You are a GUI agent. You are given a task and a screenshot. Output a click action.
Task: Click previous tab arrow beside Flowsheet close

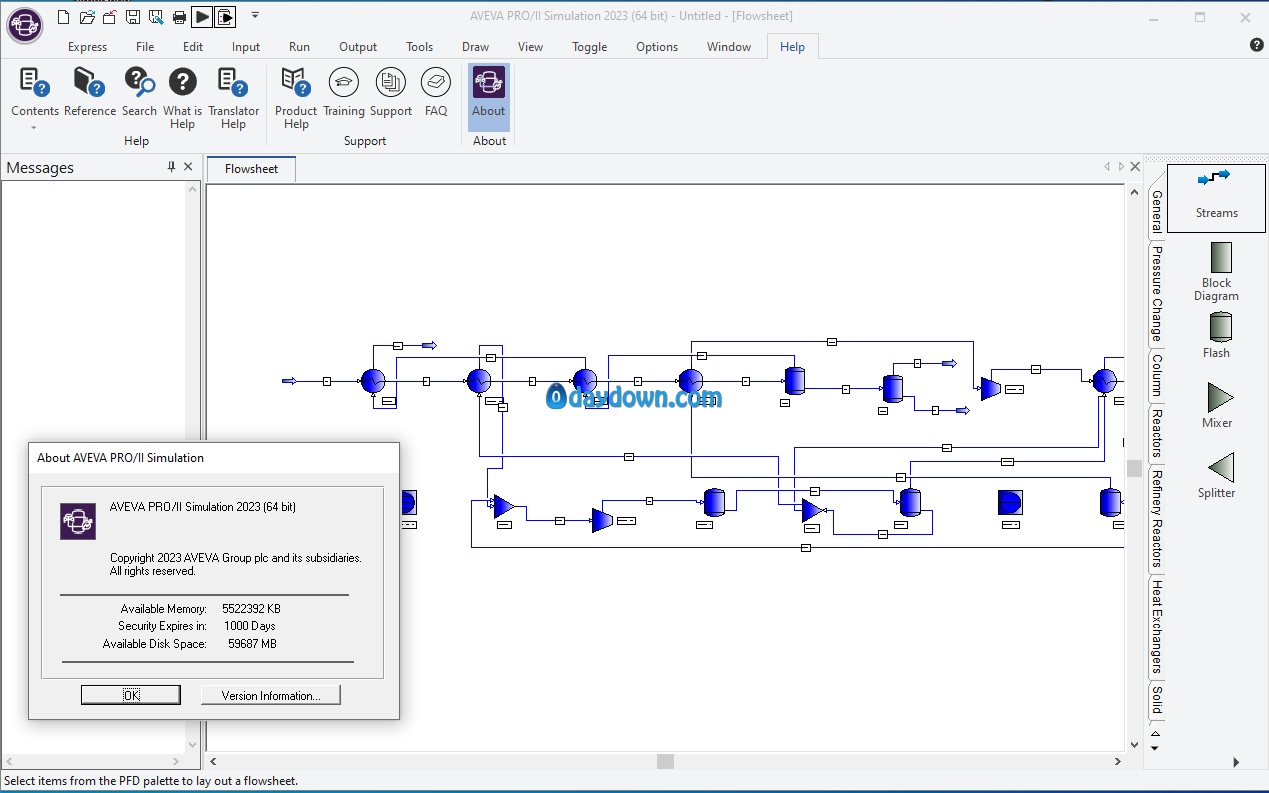[1107, 167]
